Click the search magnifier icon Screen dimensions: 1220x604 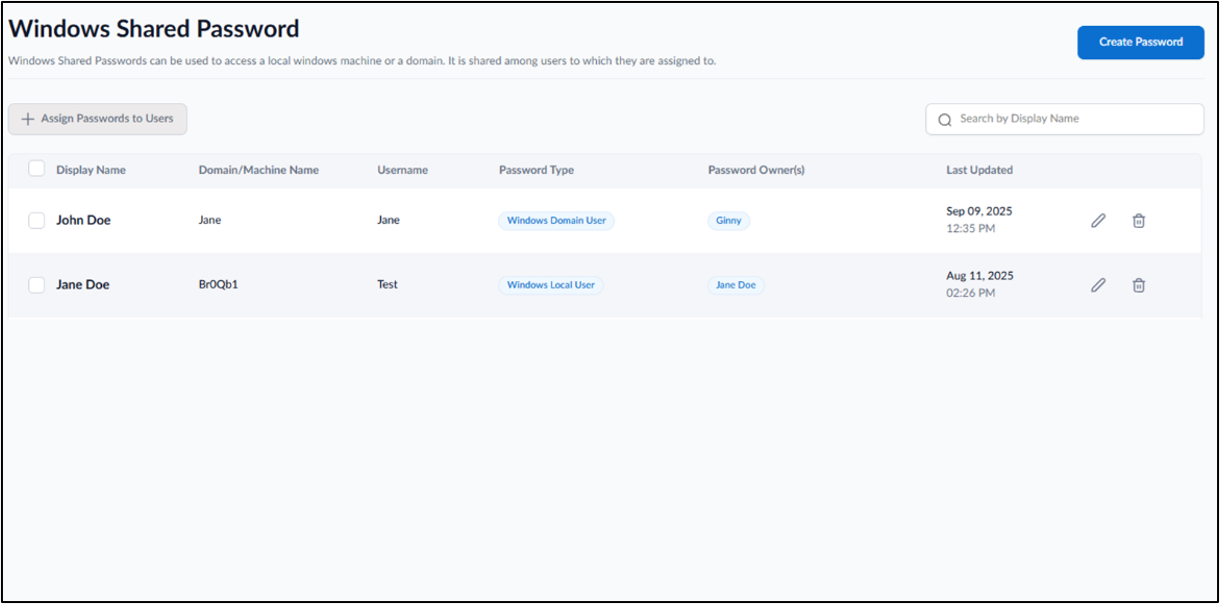(x=945, y=119)
